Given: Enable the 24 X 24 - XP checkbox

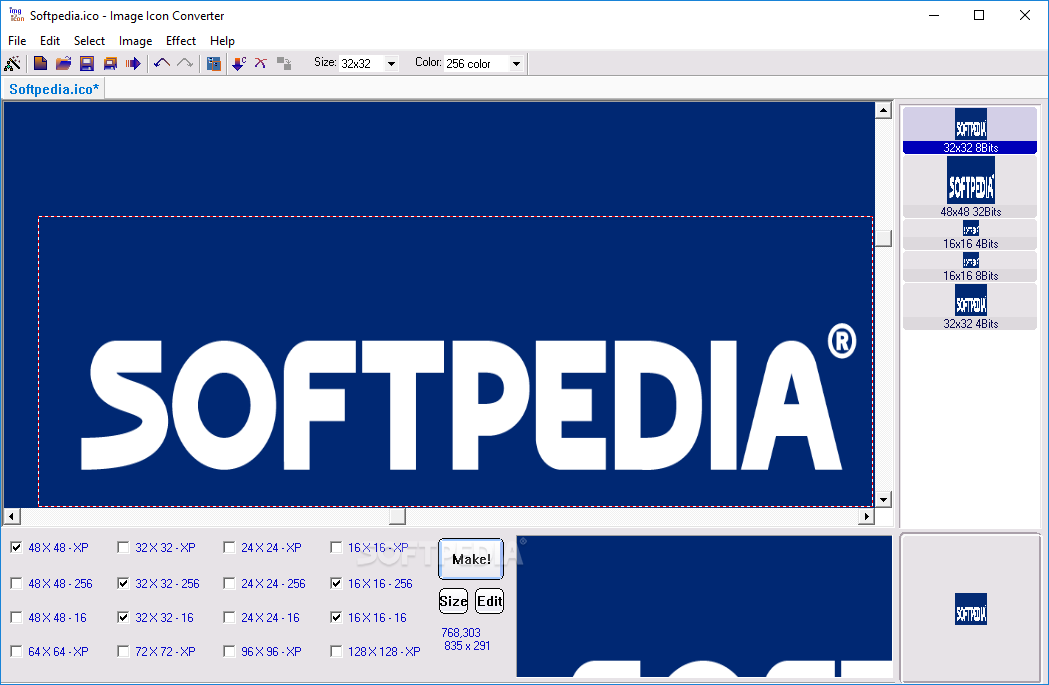Looking at the screenshot, I should pyautogui.click(x=229, y=548).
